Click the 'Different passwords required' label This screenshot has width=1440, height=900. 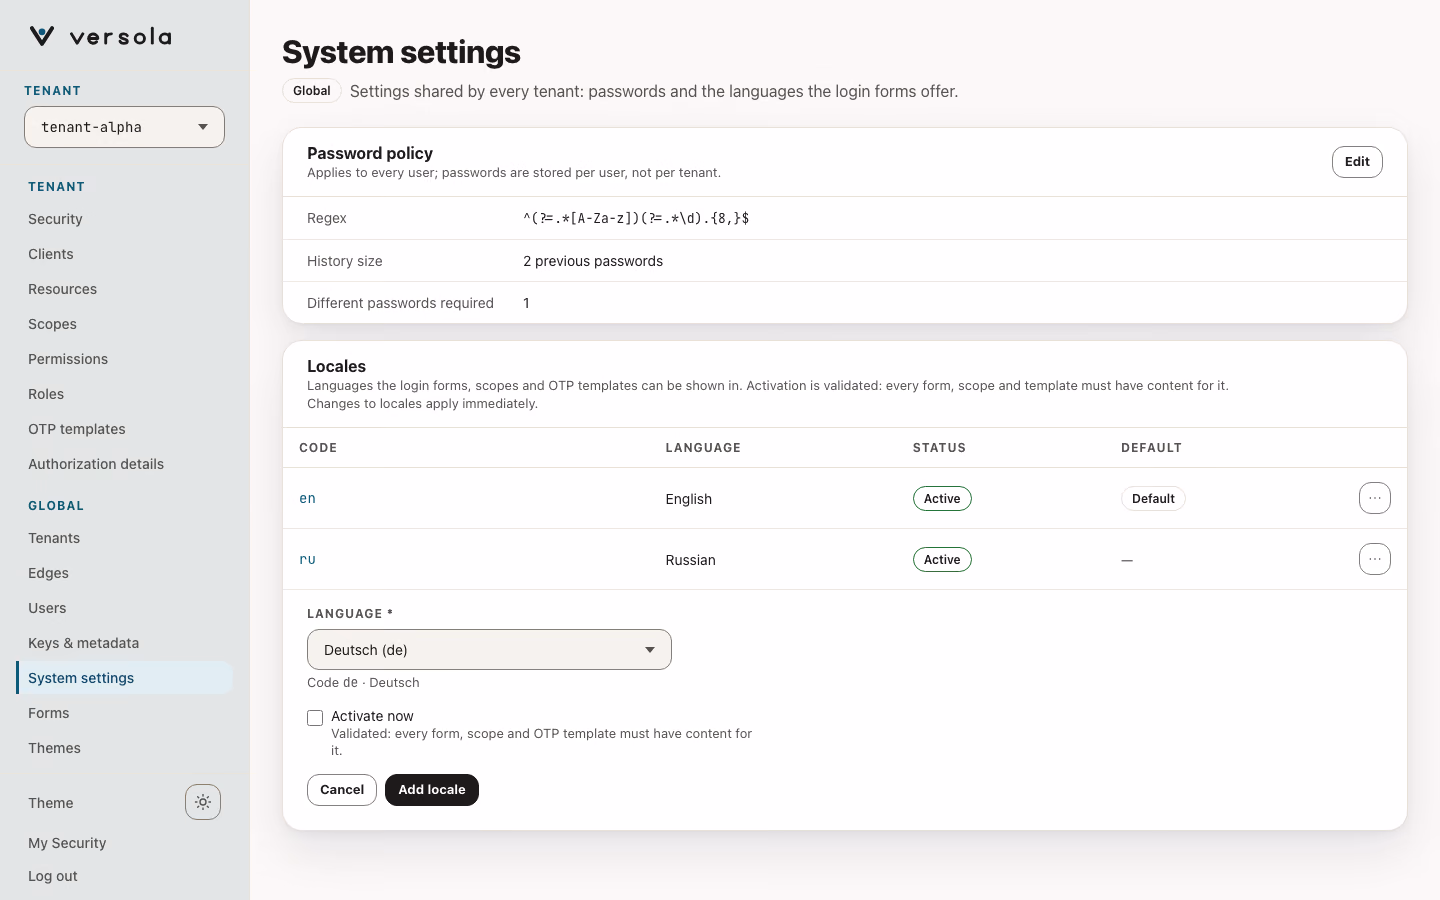[400, 303]
